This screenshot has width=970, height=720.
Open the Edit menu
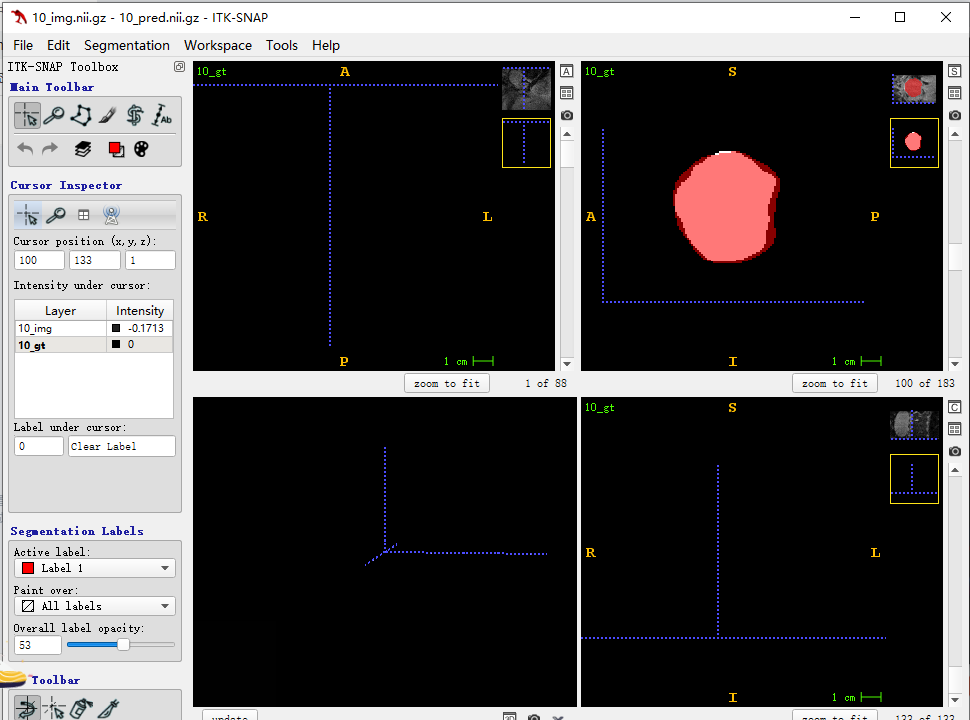click(x=58, y=45)
